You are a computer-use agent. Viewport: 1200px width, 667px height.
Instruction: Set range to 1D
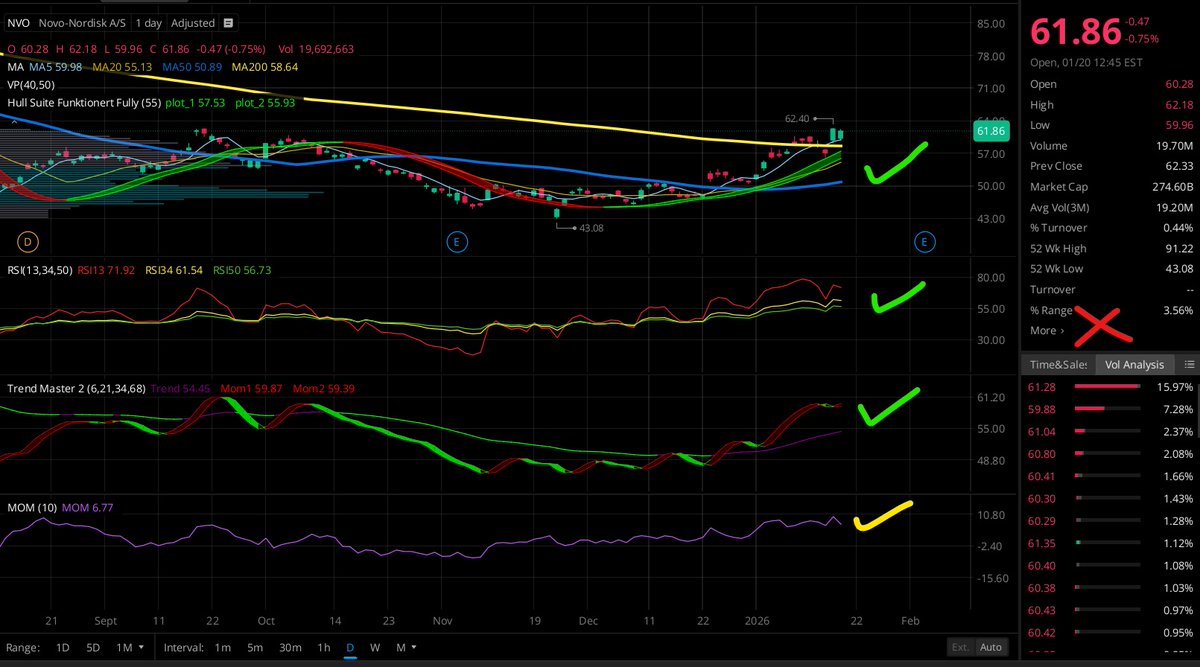coord(62,647)
